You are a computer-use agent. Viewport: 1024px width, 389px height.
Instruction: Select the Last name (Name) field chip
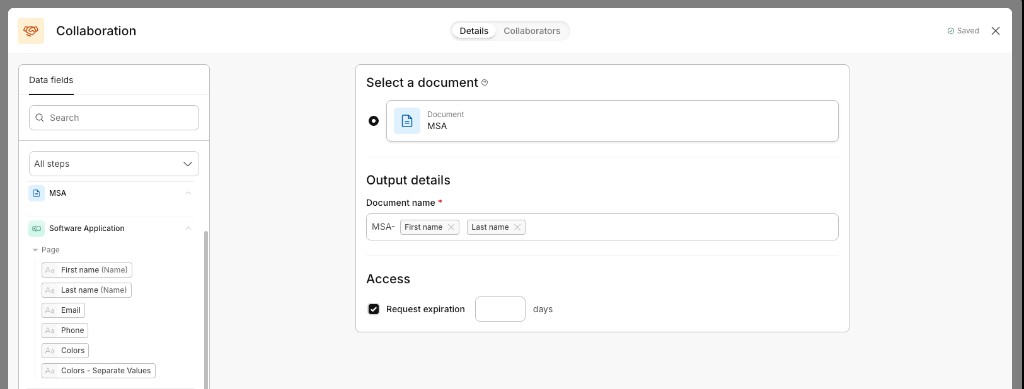[86, 290]
